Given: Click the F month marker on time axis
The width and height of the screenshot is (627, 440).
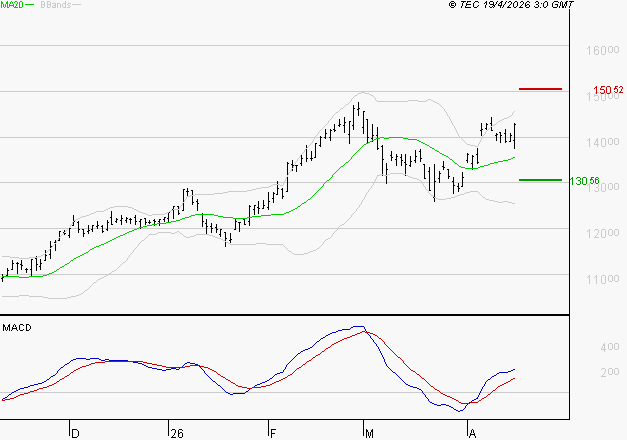Looking at the screenshot, I should tap(273, 433).
